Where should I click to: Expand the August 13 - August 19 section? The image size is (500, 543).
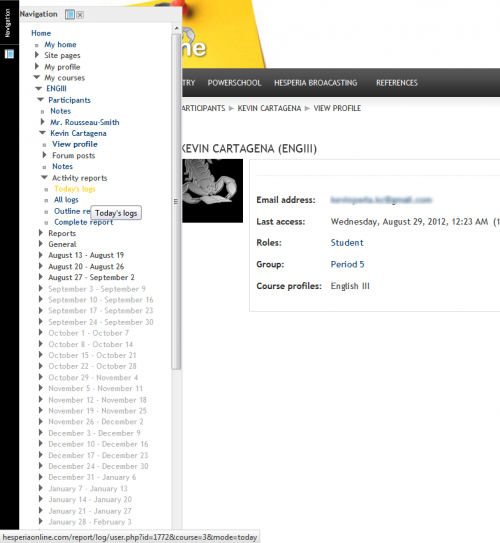coord(41,255)
